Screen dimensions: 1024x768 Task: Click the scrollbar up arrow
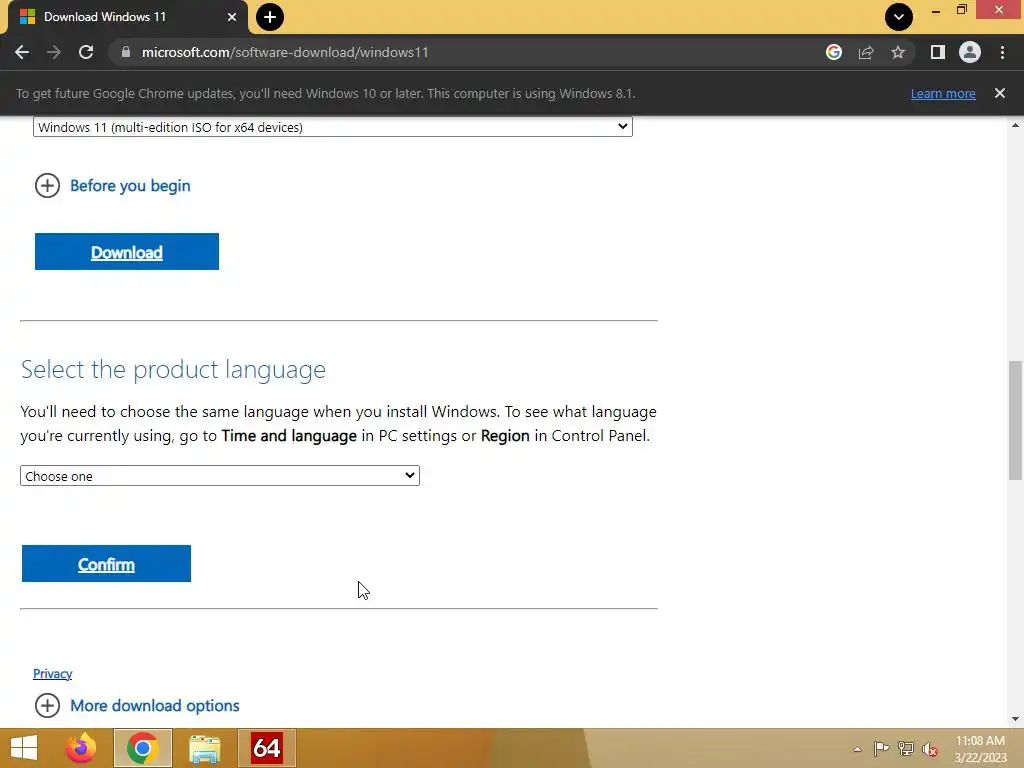[1015, 125]
